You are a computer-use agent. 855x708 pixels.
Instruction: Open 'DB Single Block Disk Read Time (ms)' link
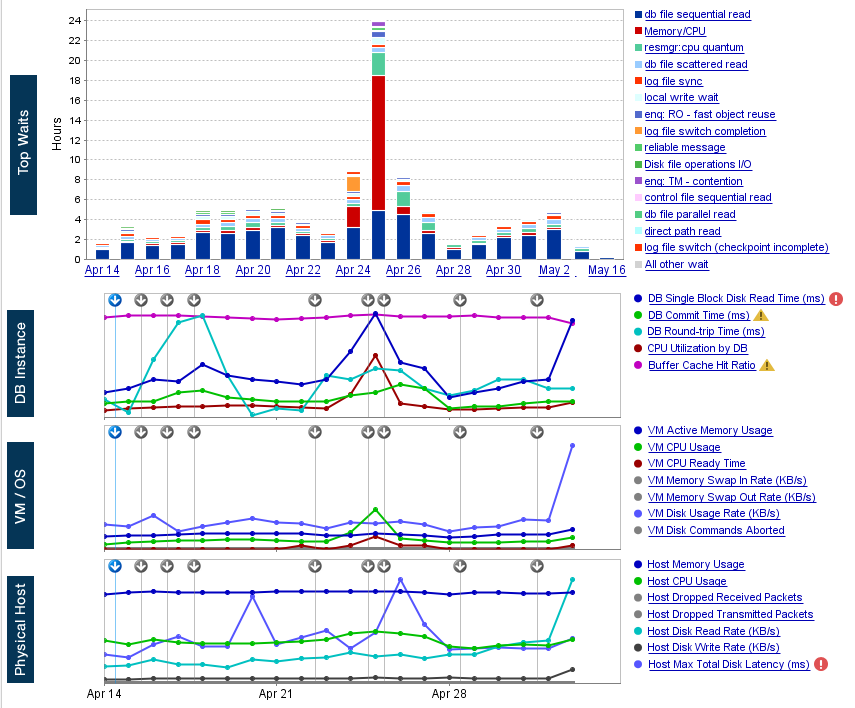pos(736,298)
